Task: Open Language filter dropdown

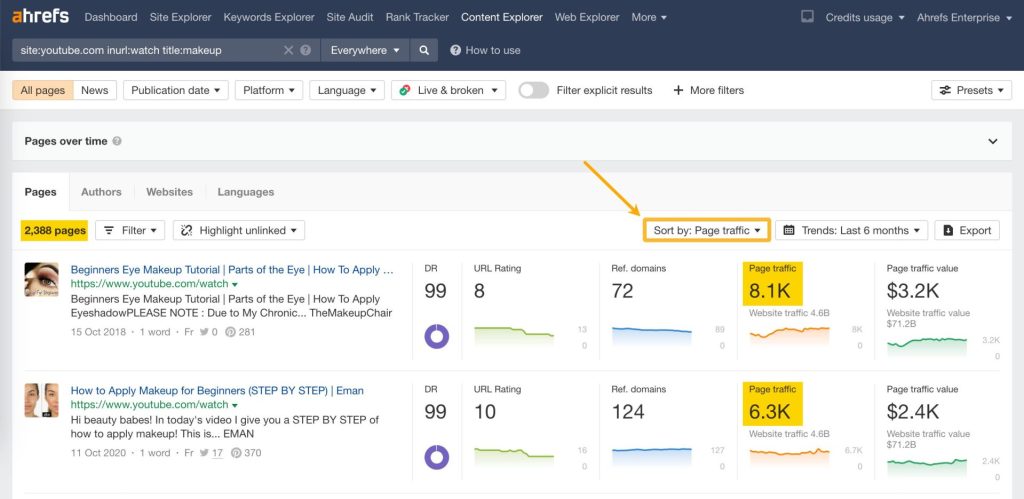Action: pos(347,90)
